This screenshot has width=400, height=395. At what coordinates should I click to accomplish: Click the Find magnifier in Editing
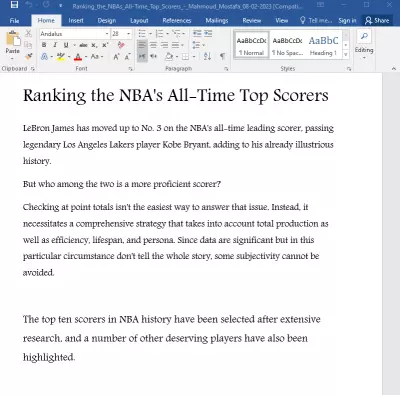pos(364,36)
